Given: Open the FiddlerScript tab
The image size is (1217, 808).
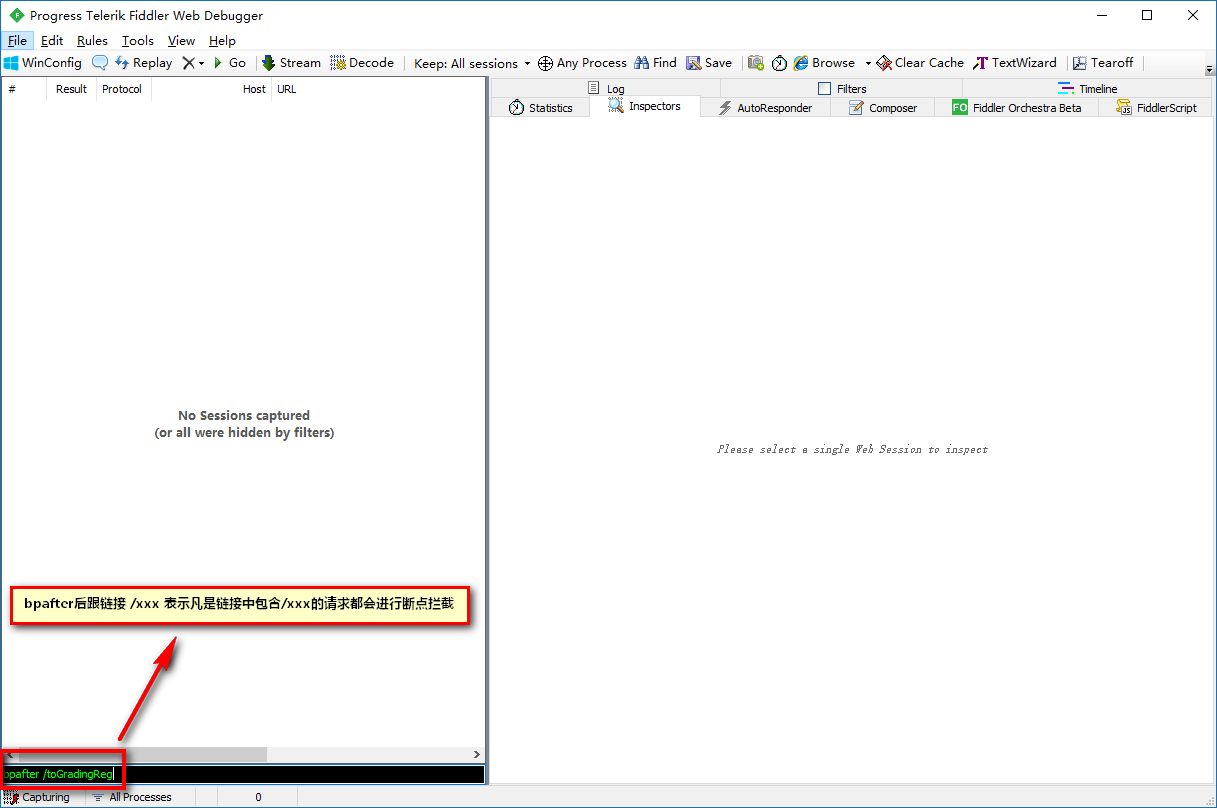Looking at the screenshot, I should (x=1156, y=108).
